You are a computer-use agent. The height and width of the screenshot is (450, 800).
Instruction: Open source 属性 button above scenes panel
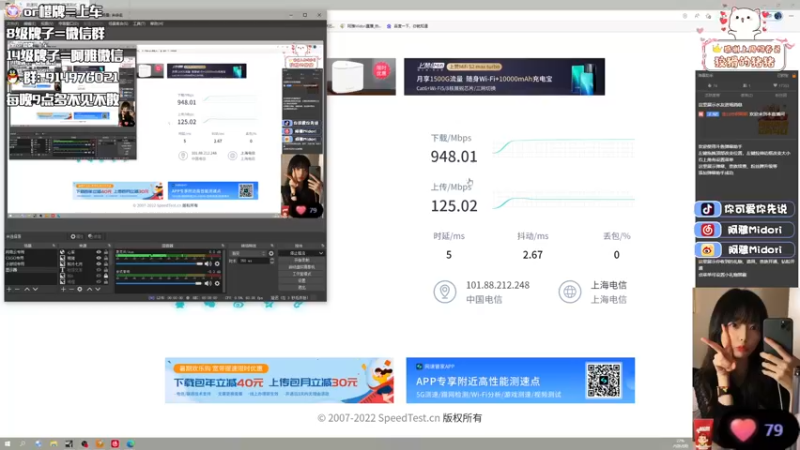(x=76, y=236)
